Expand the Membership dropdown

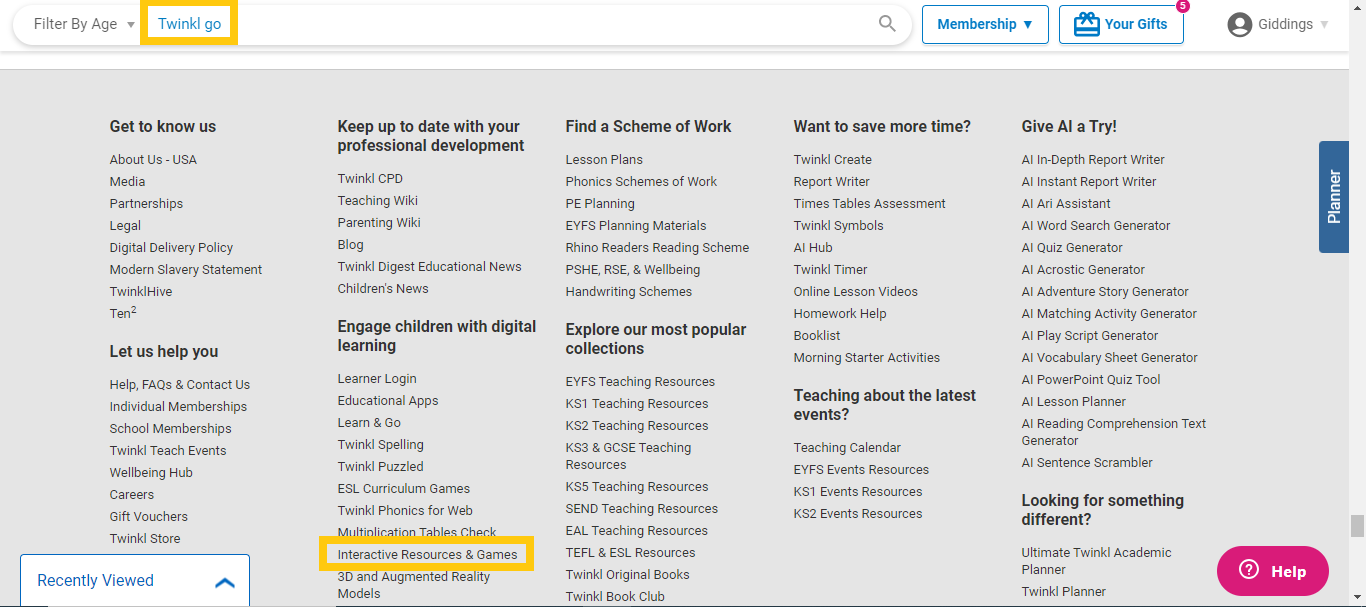click(x=985, y=24)
